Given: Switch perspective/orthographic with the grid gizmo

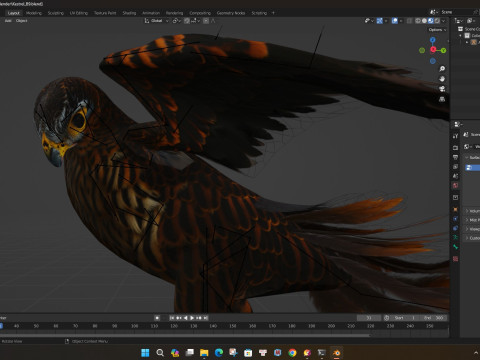Looking at the screenshot, I should pos(442,99).
